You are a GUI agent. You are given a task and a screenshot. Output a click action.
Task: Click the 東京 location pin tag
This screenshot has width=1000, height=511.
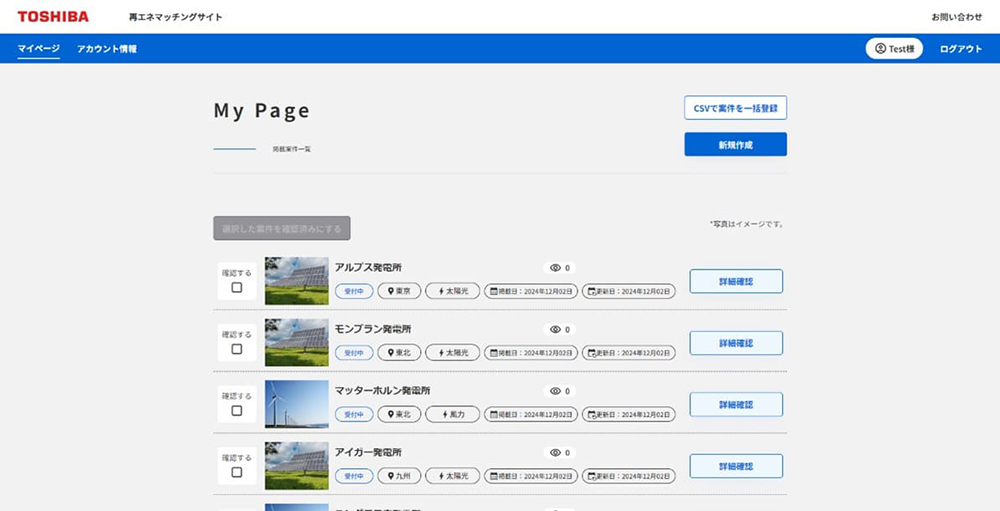(399, 291)
